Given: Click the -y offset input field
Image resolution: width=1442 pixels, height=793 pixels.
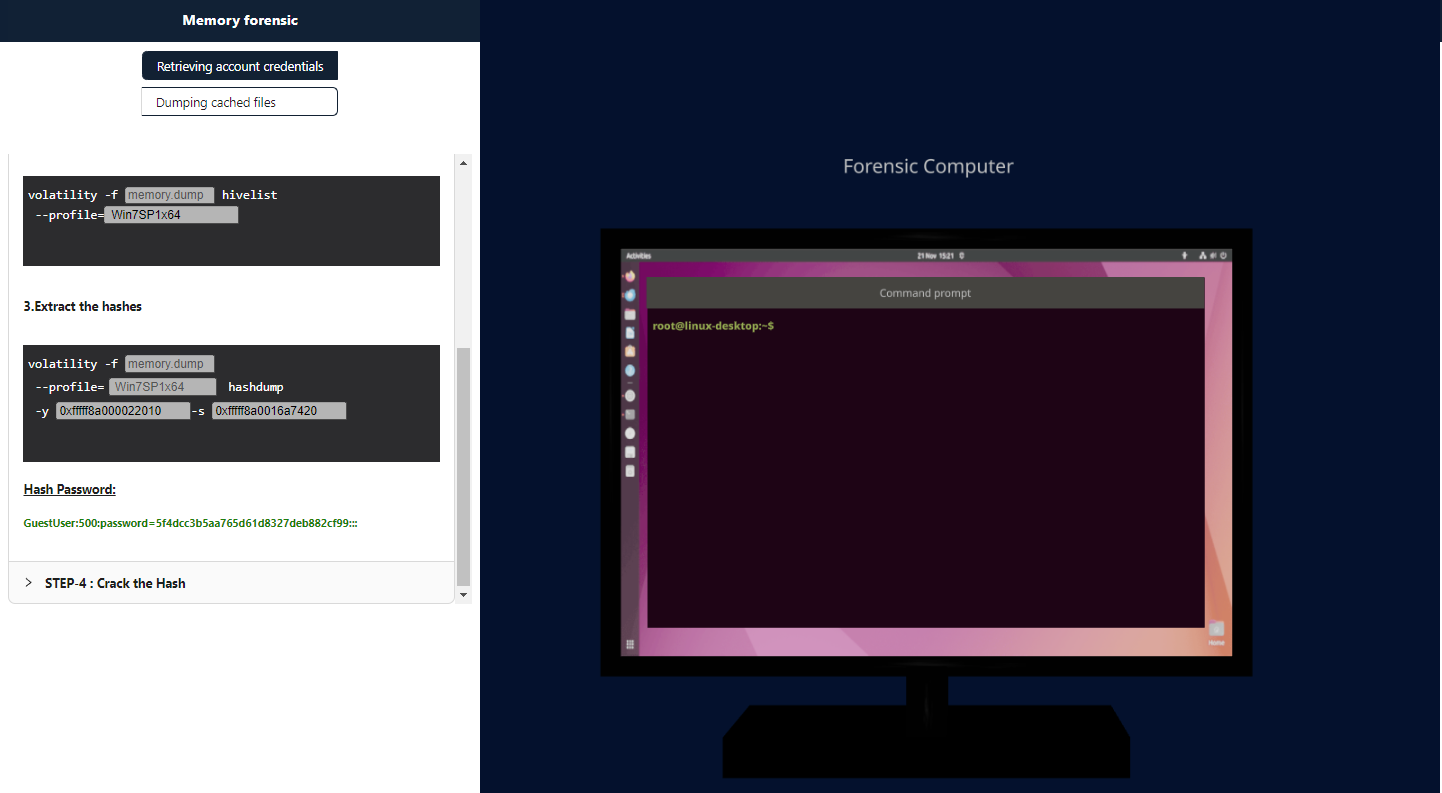Looking at the screenshot, I should [122, 411].
